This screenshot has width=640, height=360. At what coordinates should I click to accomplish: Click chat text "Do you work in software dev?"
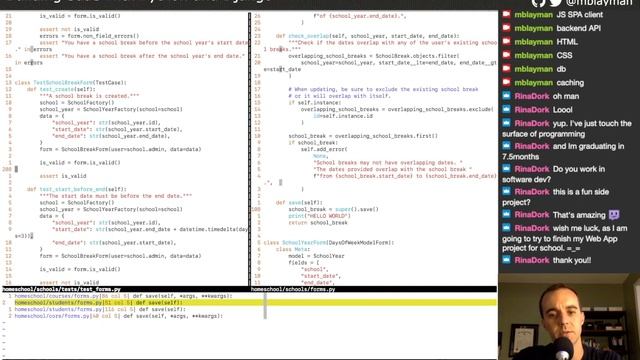coord(553,174)
